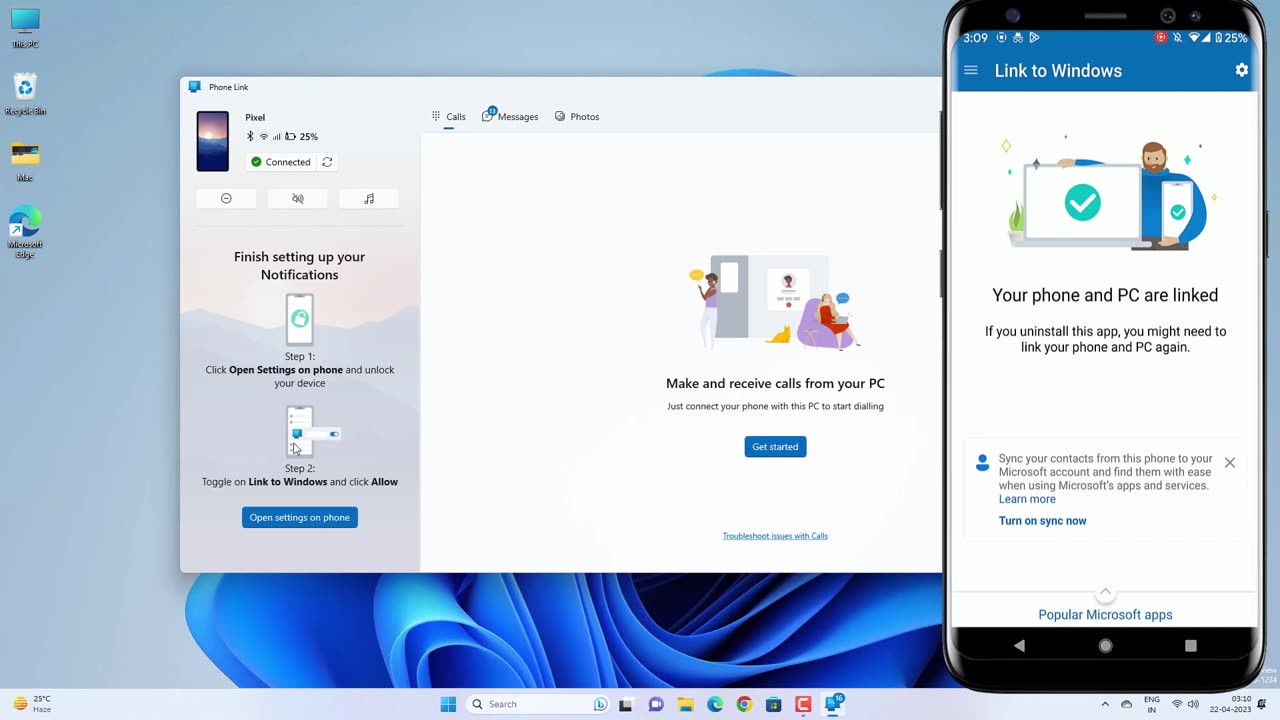
Task: Click the Pixel phone wallpaper thumbnail
Action: [213, 141]
